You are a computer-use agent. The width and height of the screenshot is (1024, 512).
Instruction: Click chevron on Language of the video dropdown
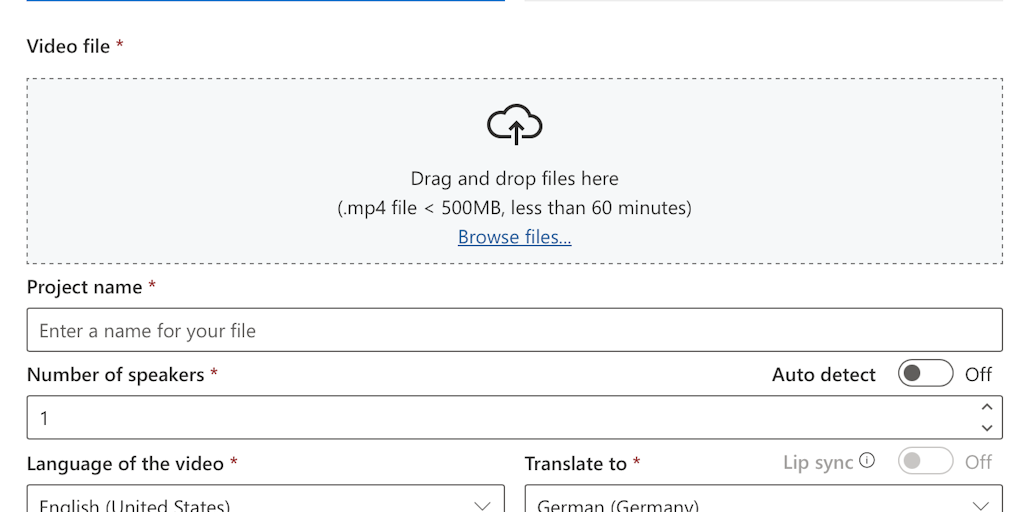482,504
